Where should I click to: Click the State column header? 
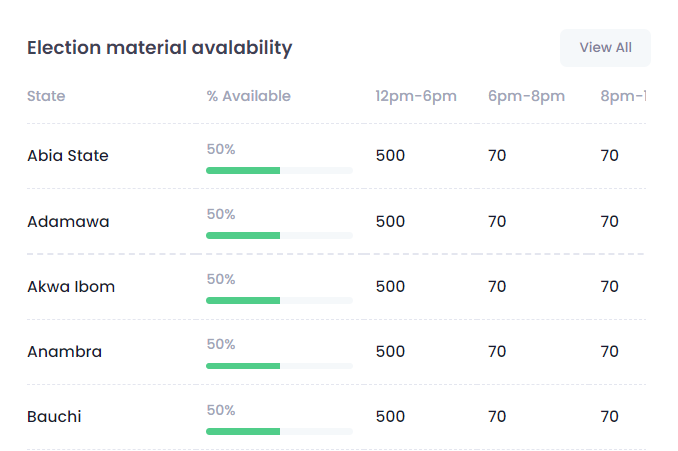coord(46,97)
